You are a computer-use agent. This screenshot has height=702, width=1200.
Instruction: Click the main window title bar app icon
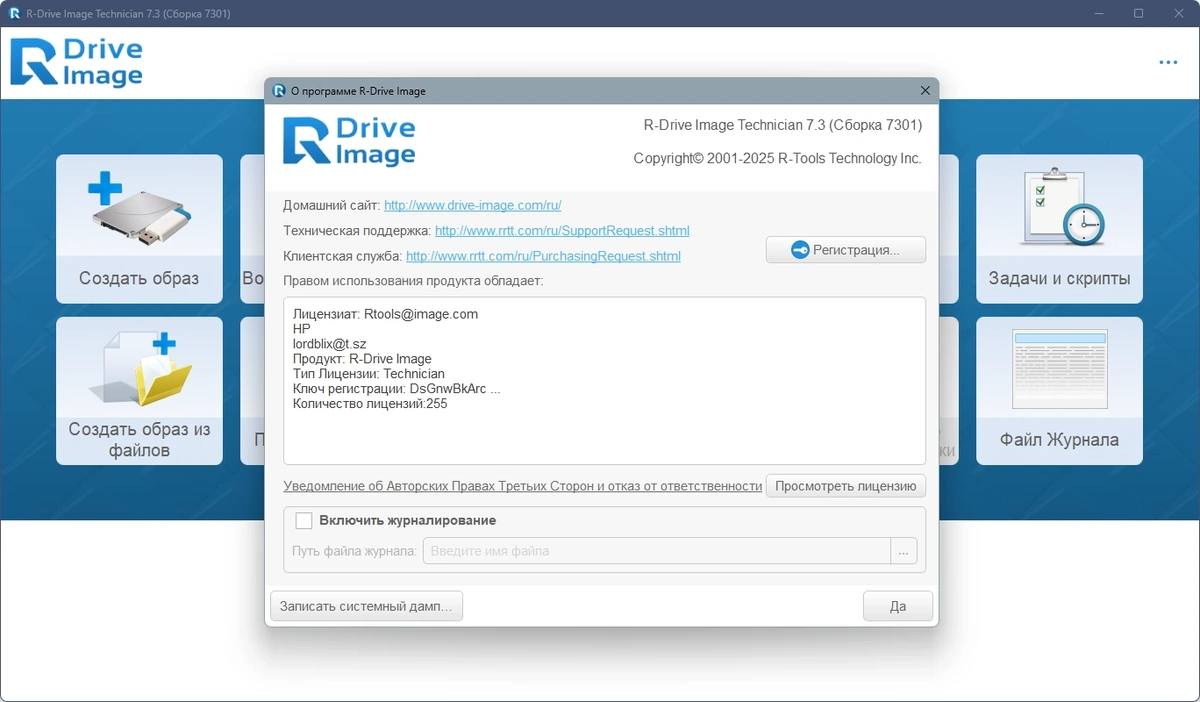15,13
